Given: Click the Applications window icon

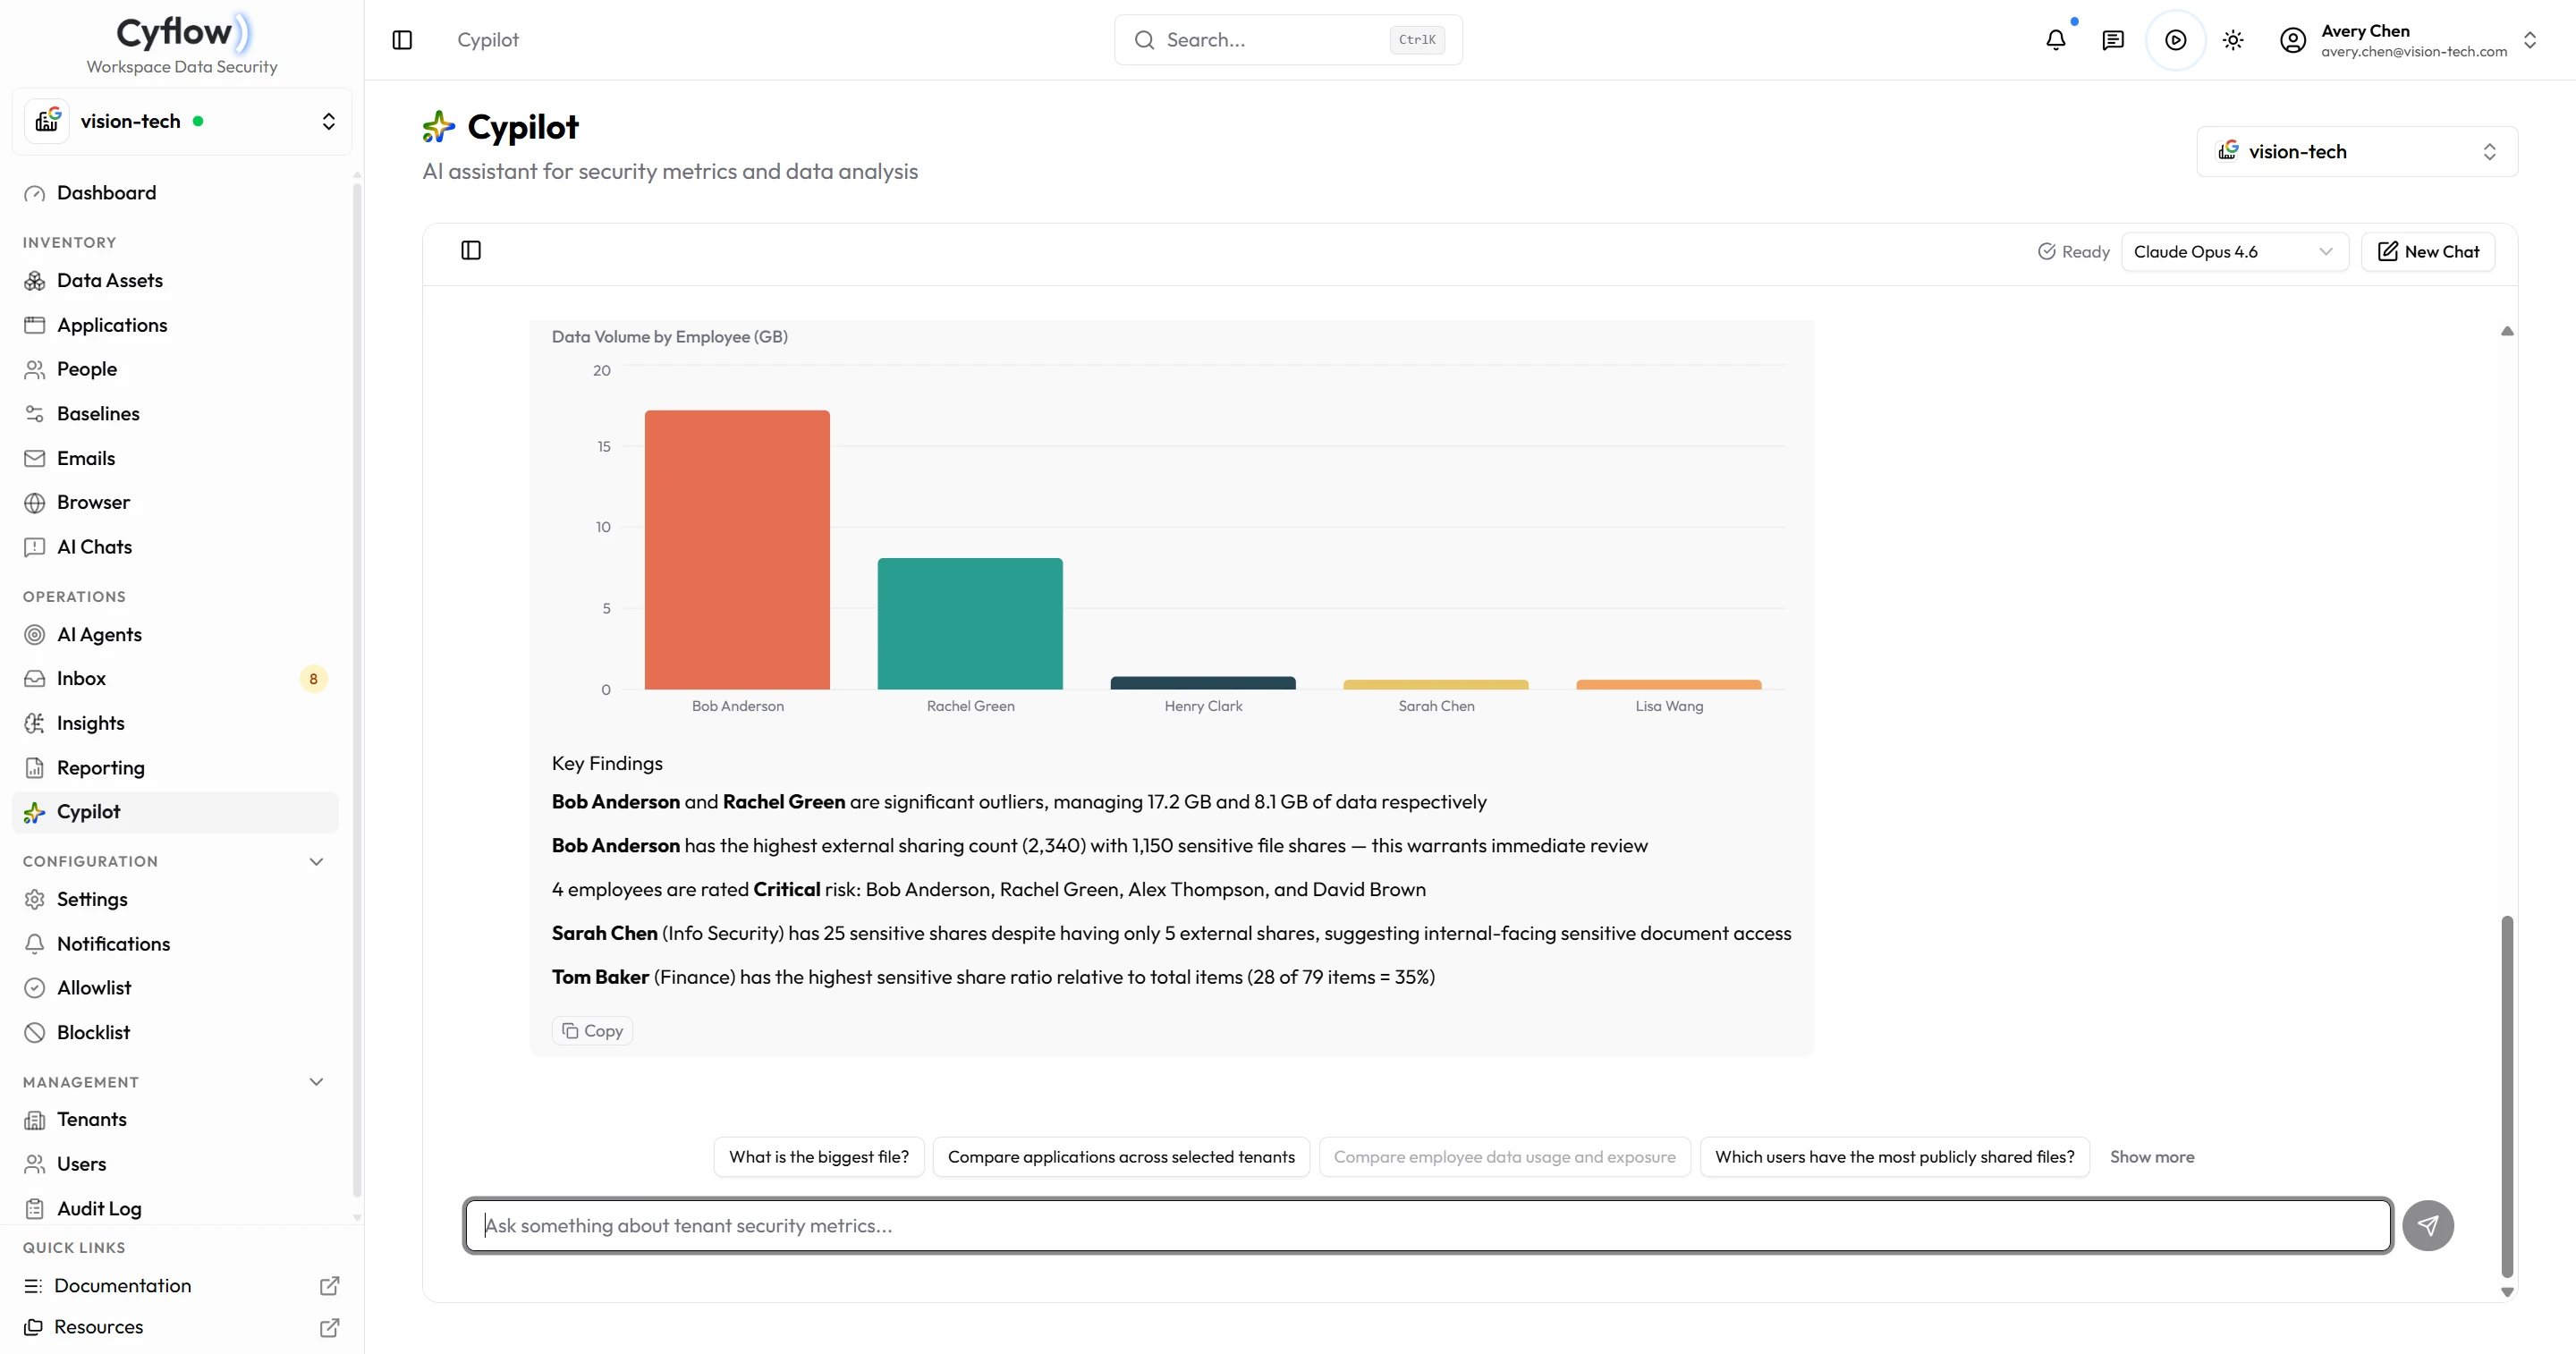Looking at the screenshot, I should [x=35, y=325].
